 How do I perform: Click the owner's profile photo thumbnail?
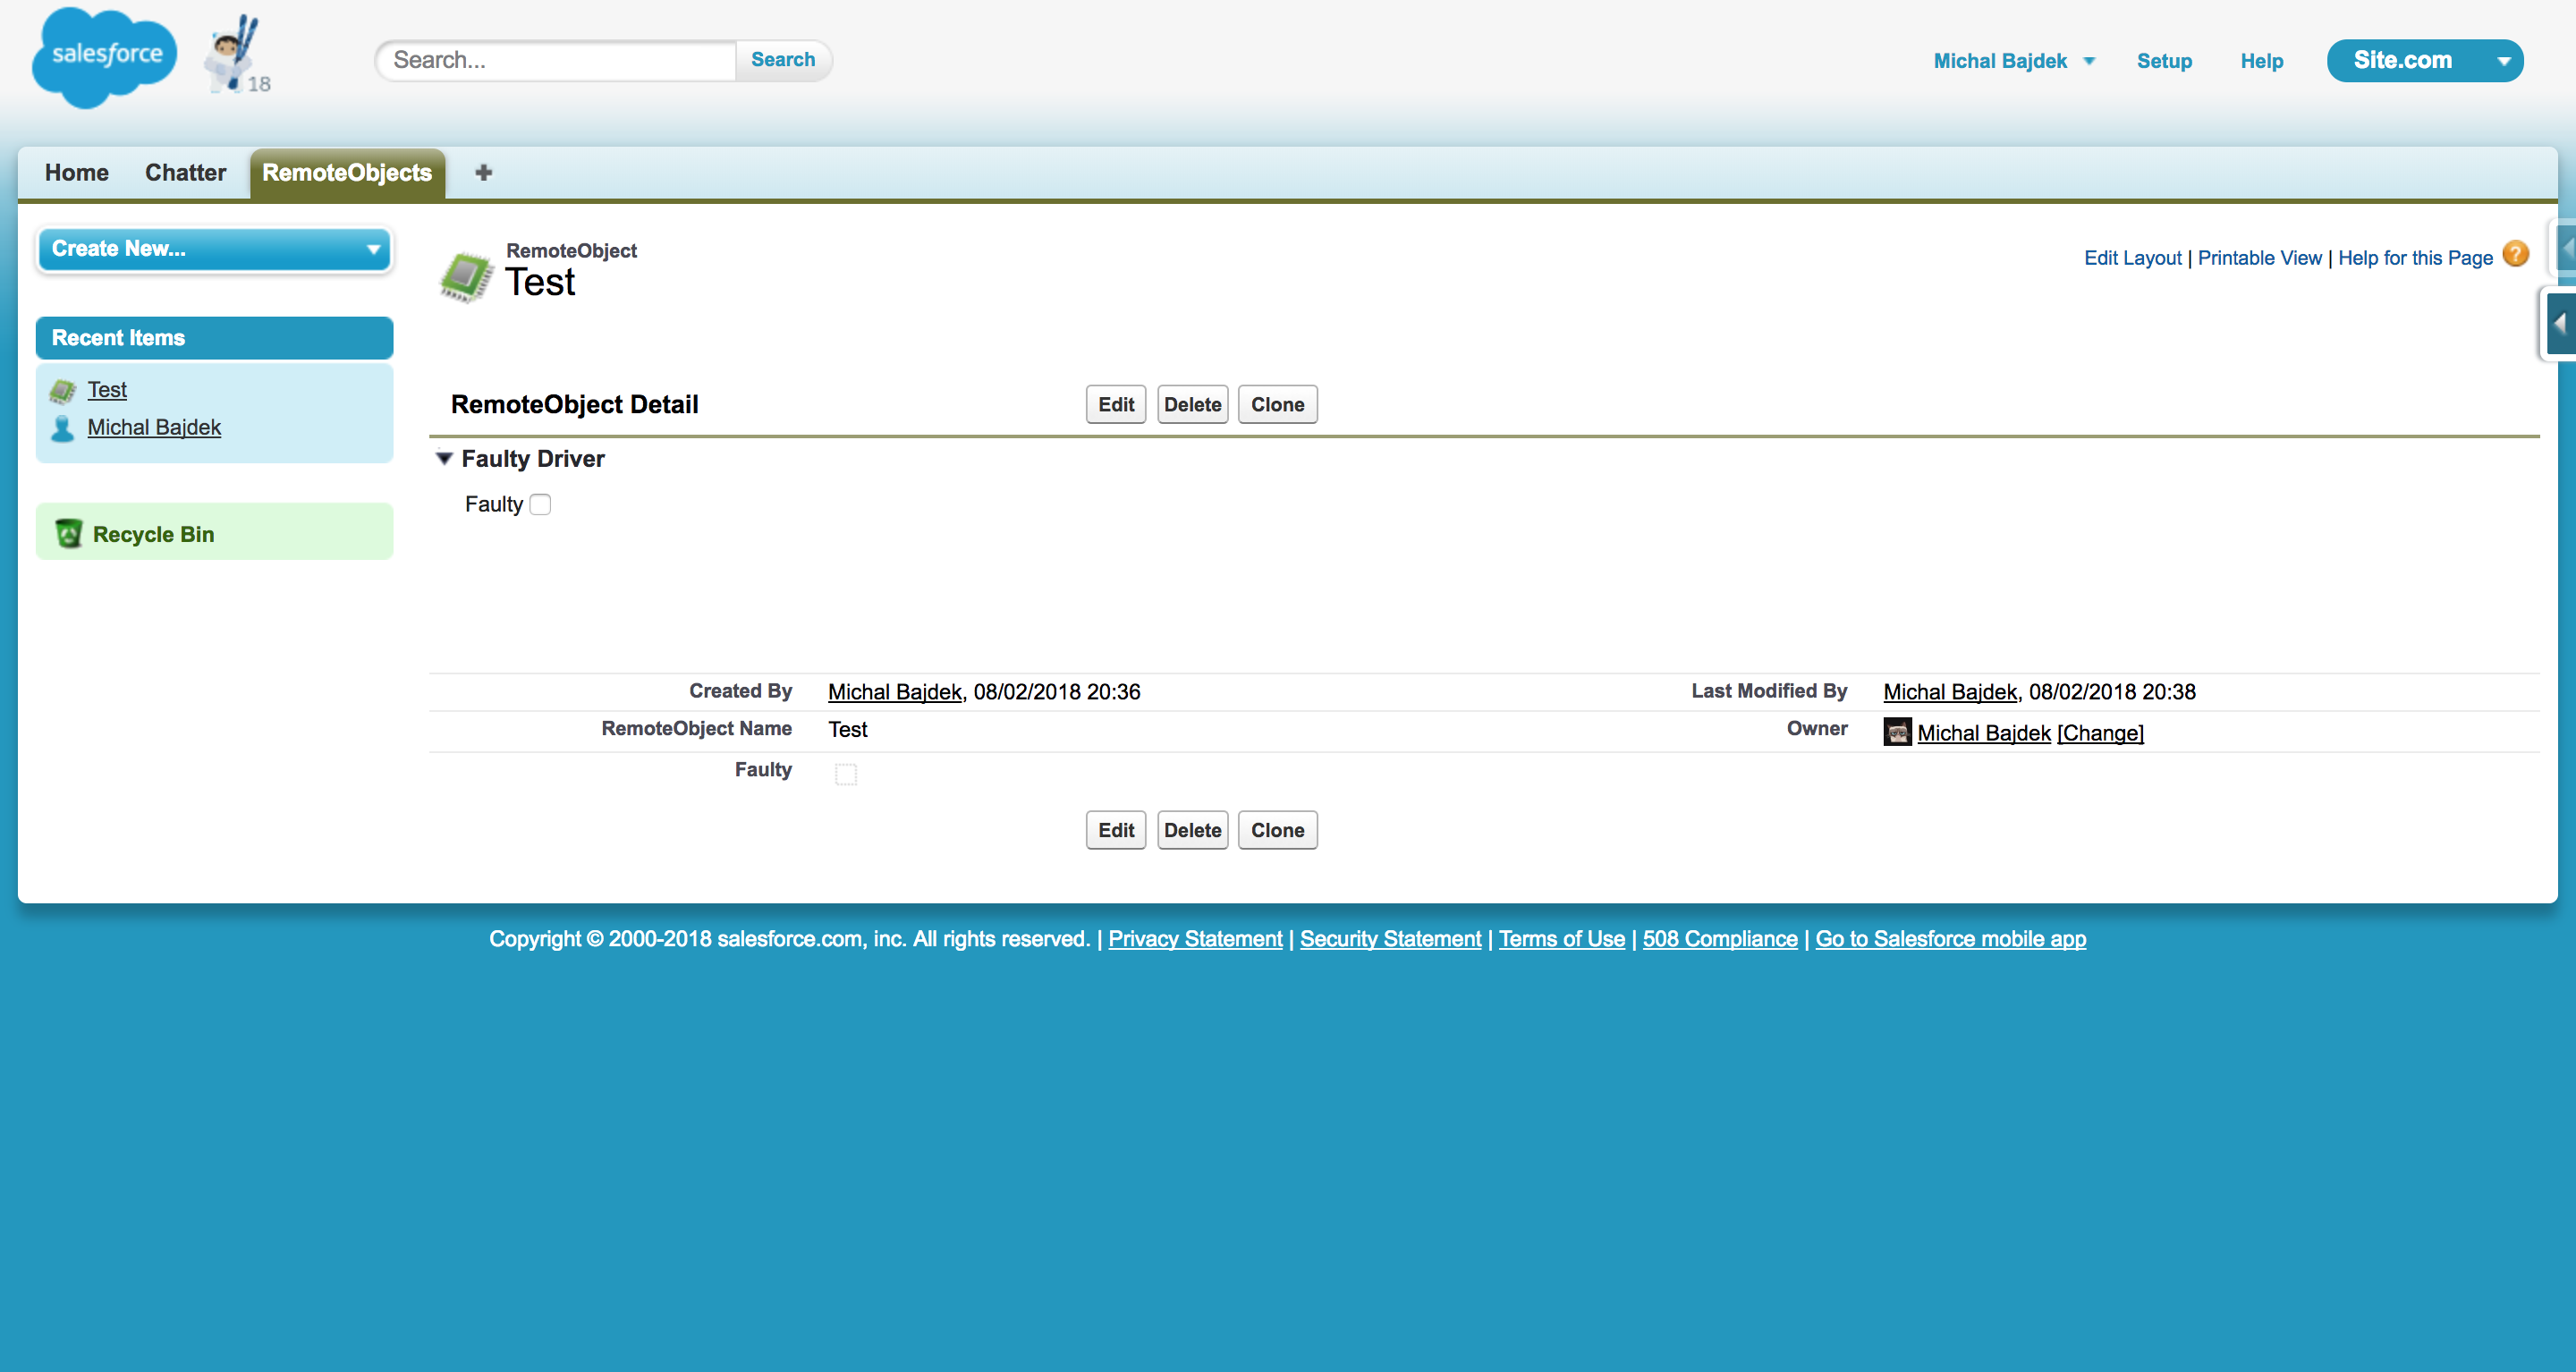coord(1896,732)
